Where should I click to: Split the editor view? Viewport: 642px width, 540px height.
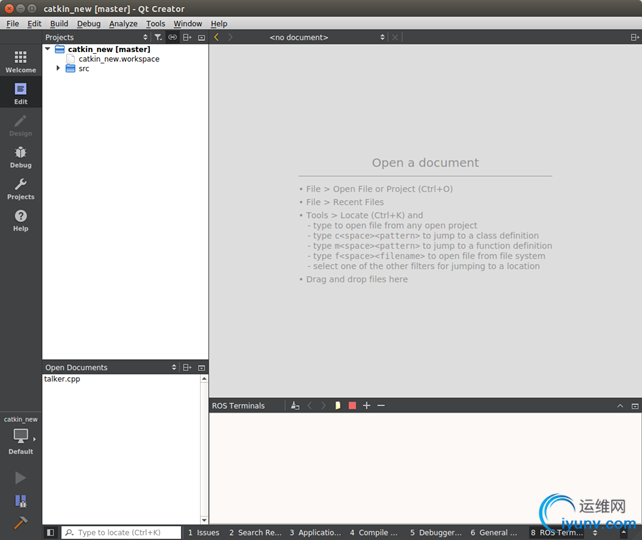(x=635, y=37)
